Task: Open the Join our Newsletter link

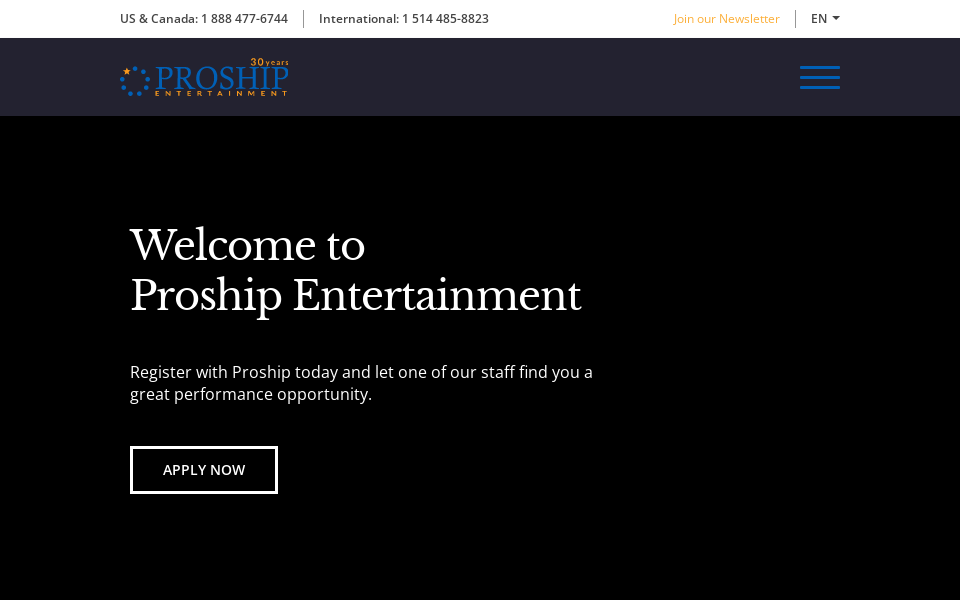Action: pyautogui.click(x=726, y=18)
